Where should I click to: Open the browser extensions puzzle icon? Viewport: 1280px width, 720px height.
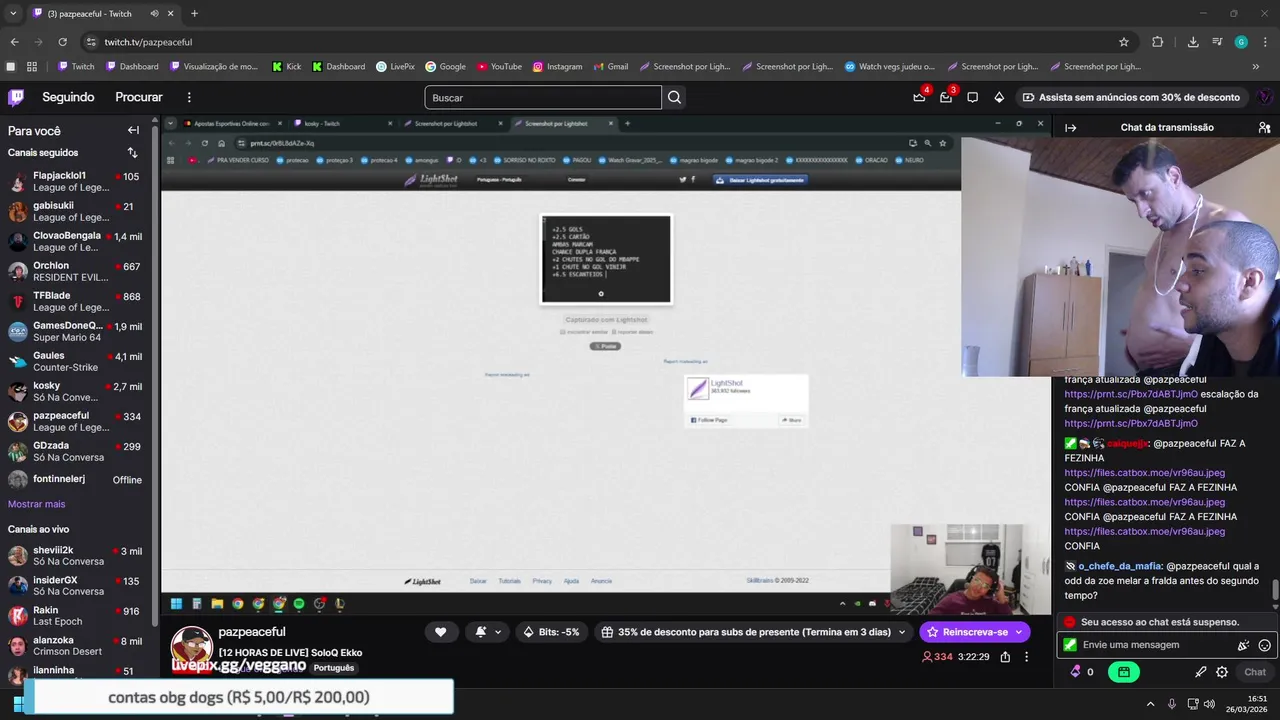coord(1157,42)
